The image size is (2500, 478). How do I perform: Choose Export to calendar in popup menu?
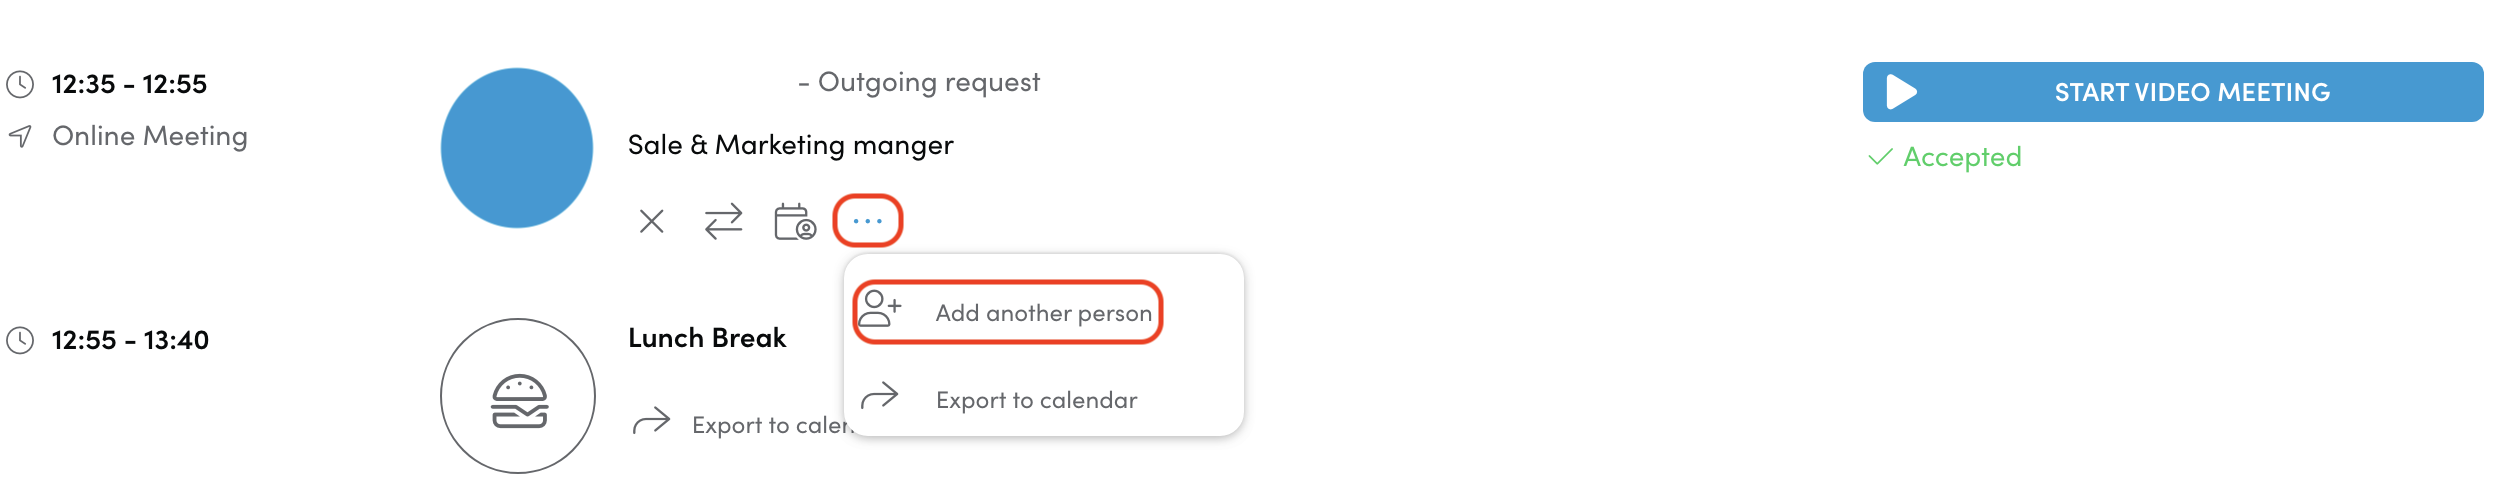point(1036,400)
